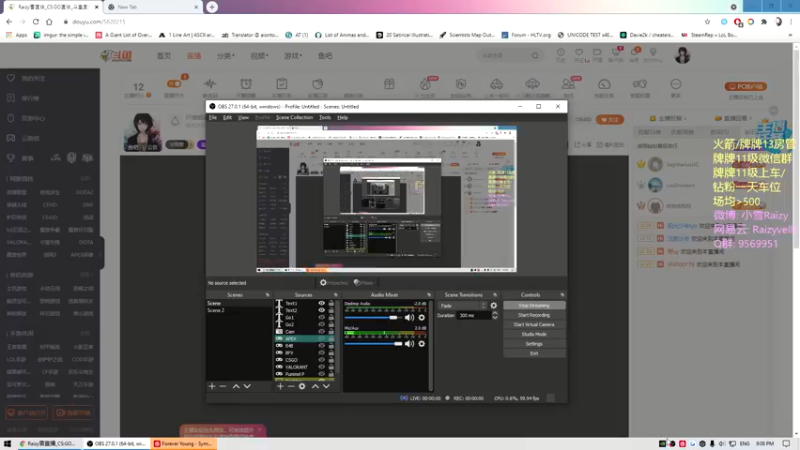Click the Stop Streaming button
Viewport: 800px width, 450px height.
coord(534,306)
